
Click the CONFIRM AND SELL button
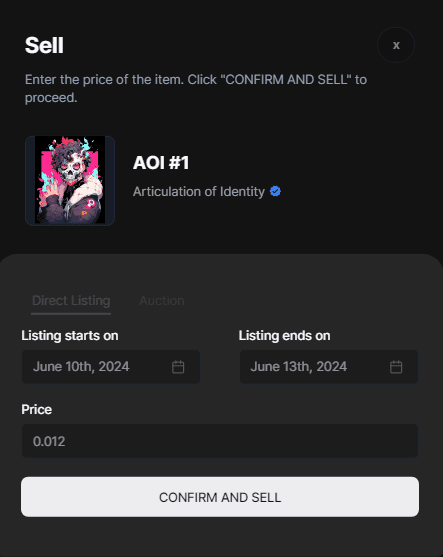(220, 497)
